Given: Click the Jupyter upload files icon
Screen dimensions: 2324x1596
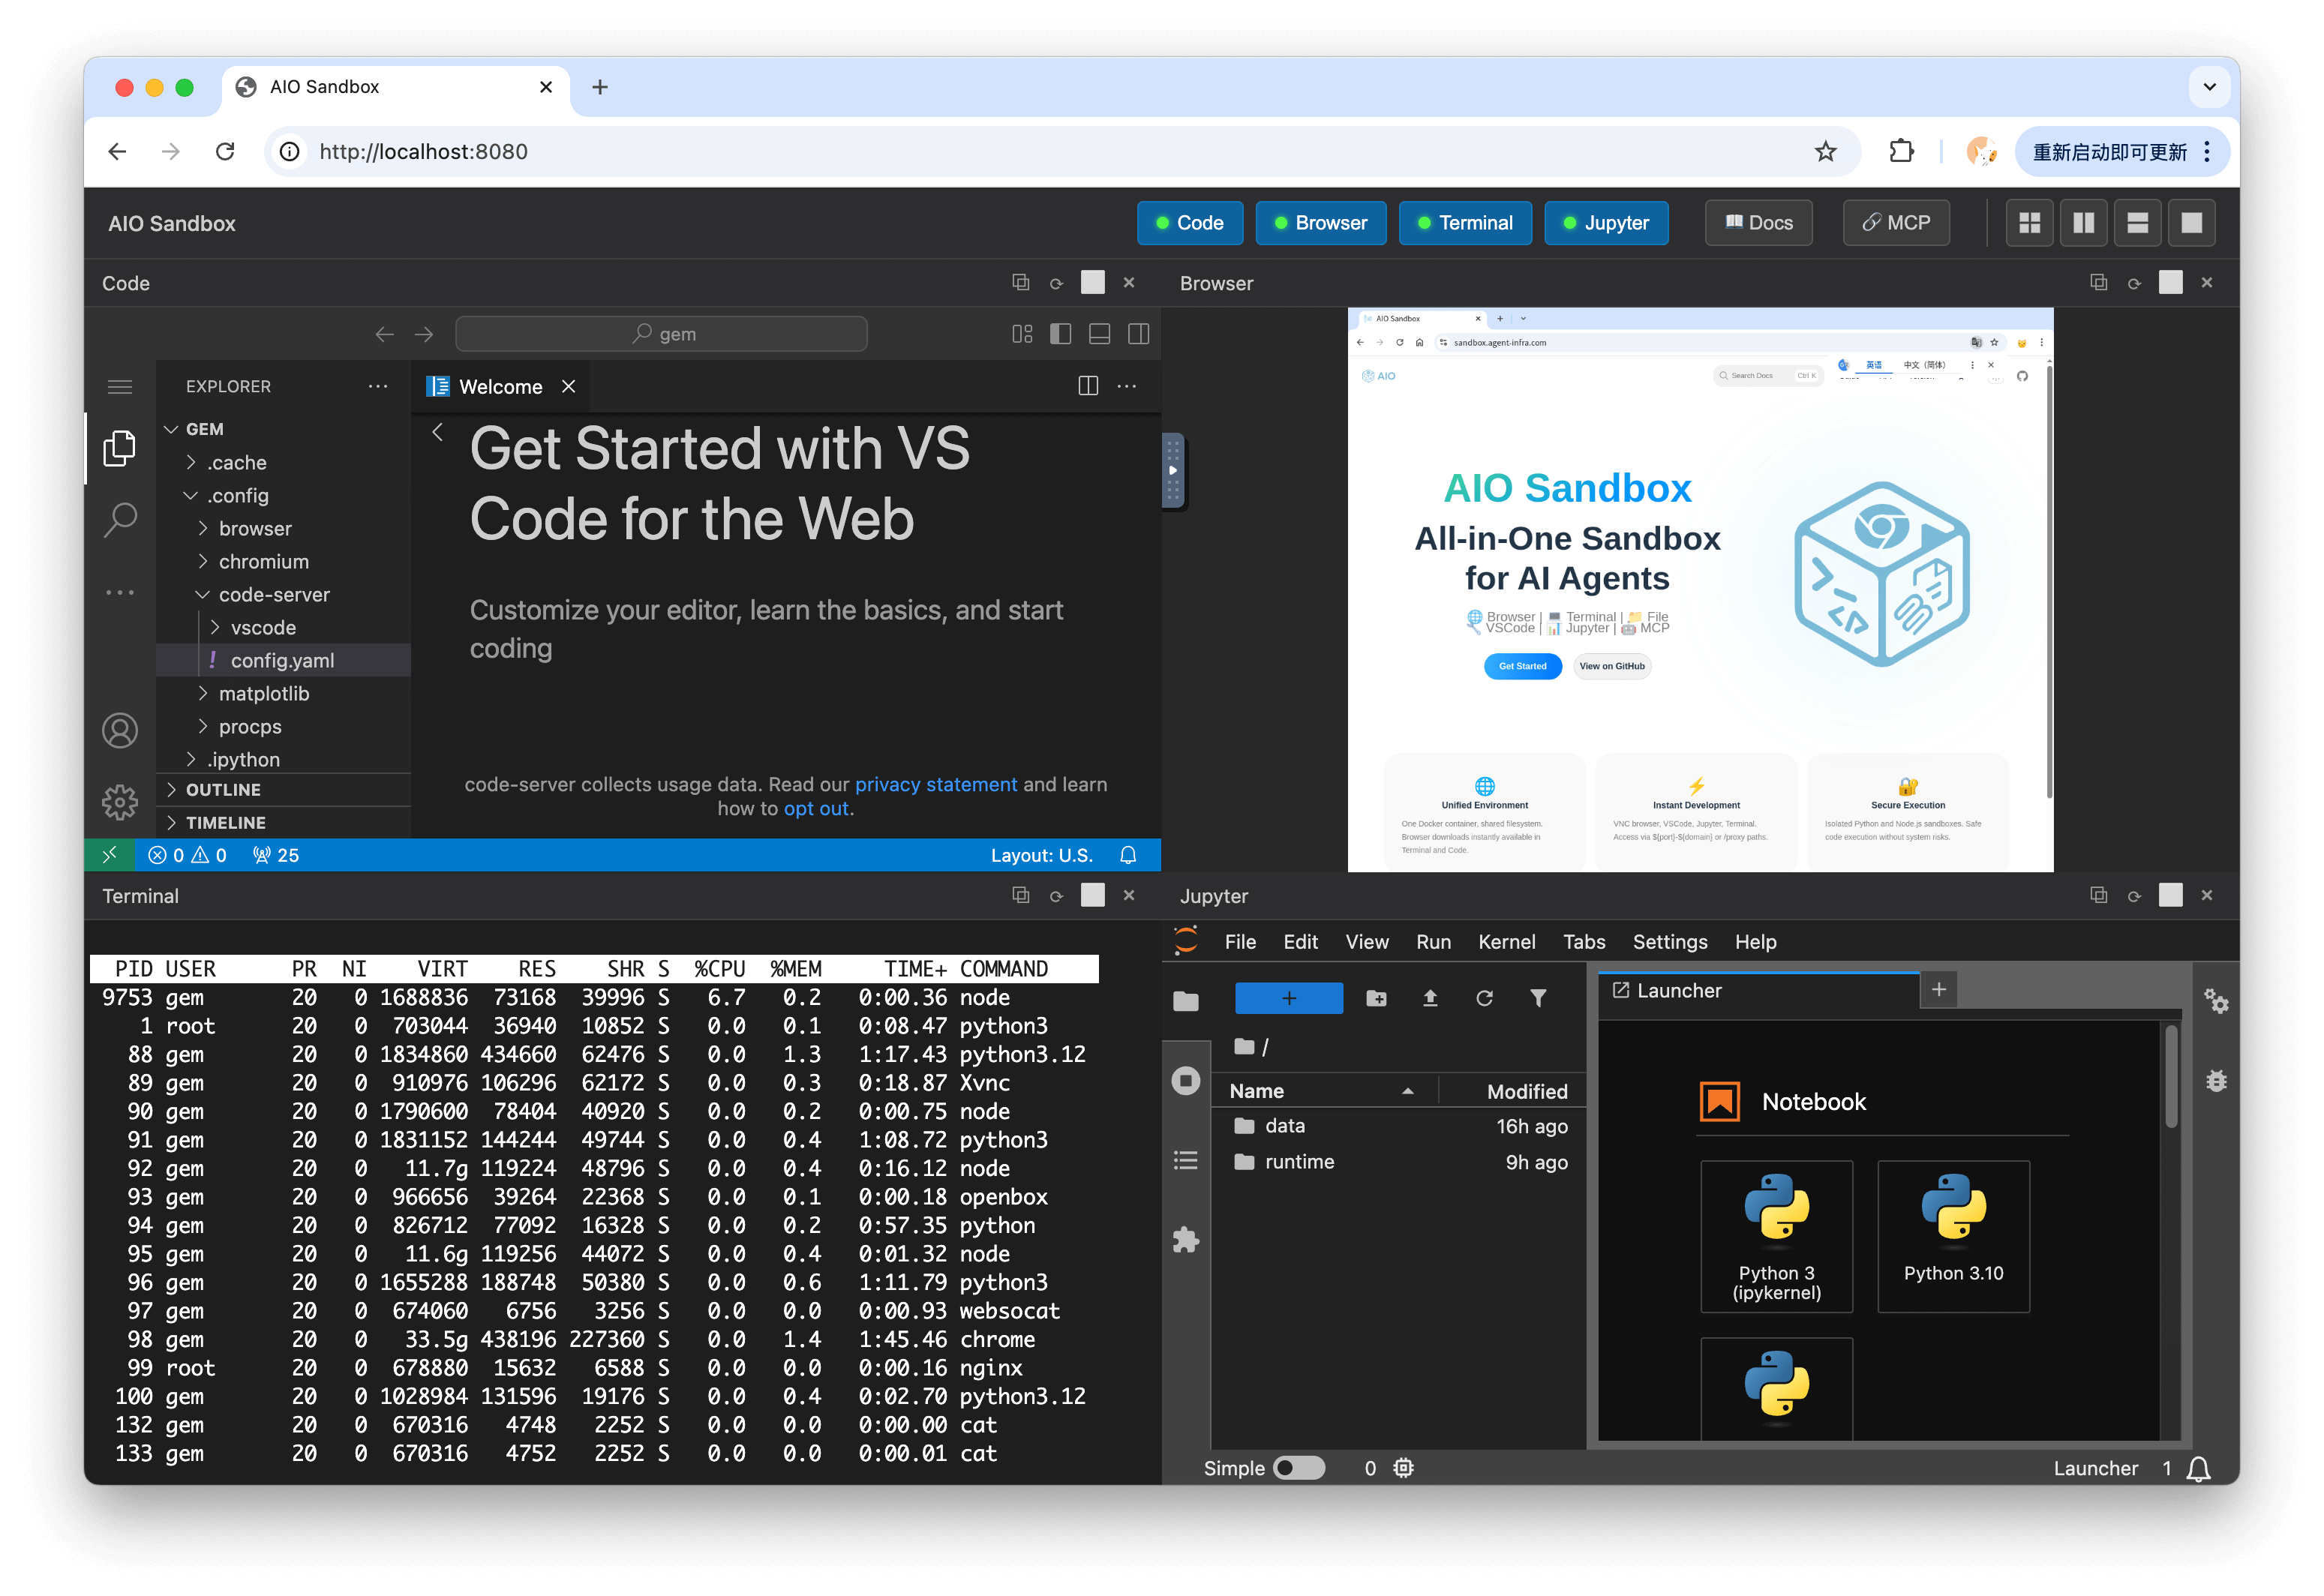Looking at the screenshot, I should click(1430, 998).
